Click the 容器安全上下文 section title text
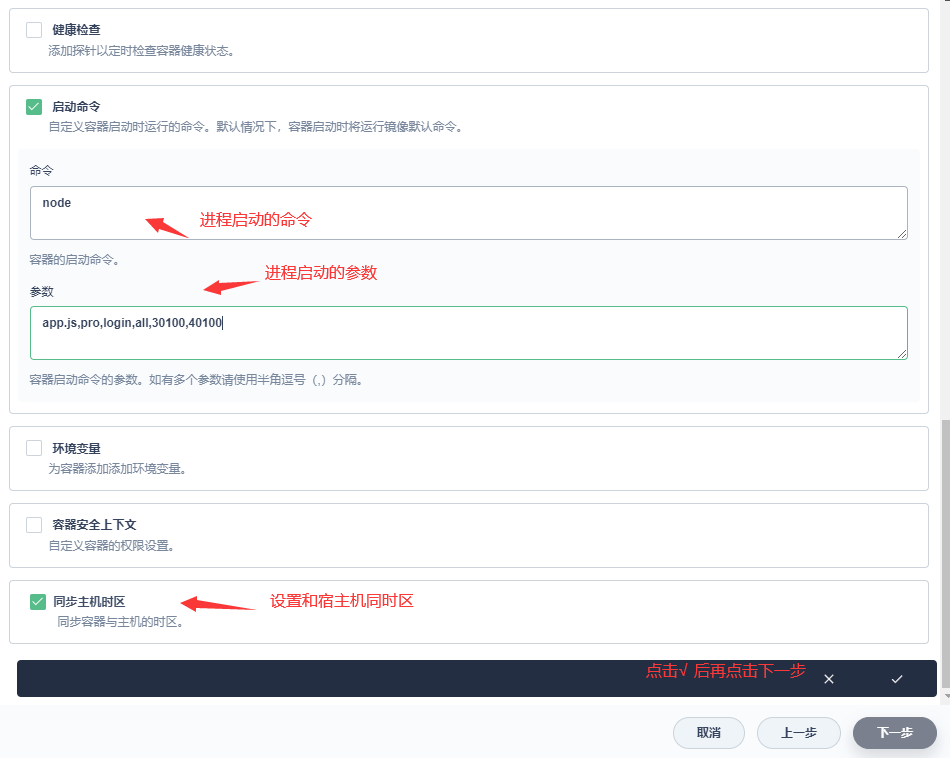This screenshot has height=758, width=950. 94,524
